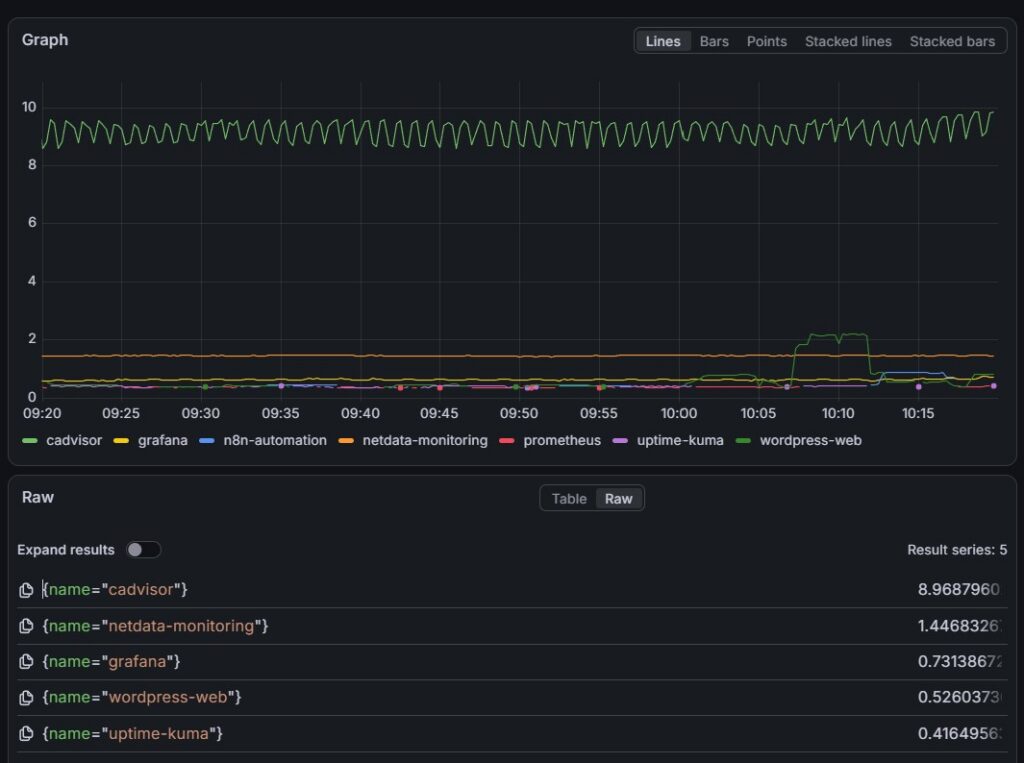
Task: Click the netdata value 1.4468326
Action: 959,626
